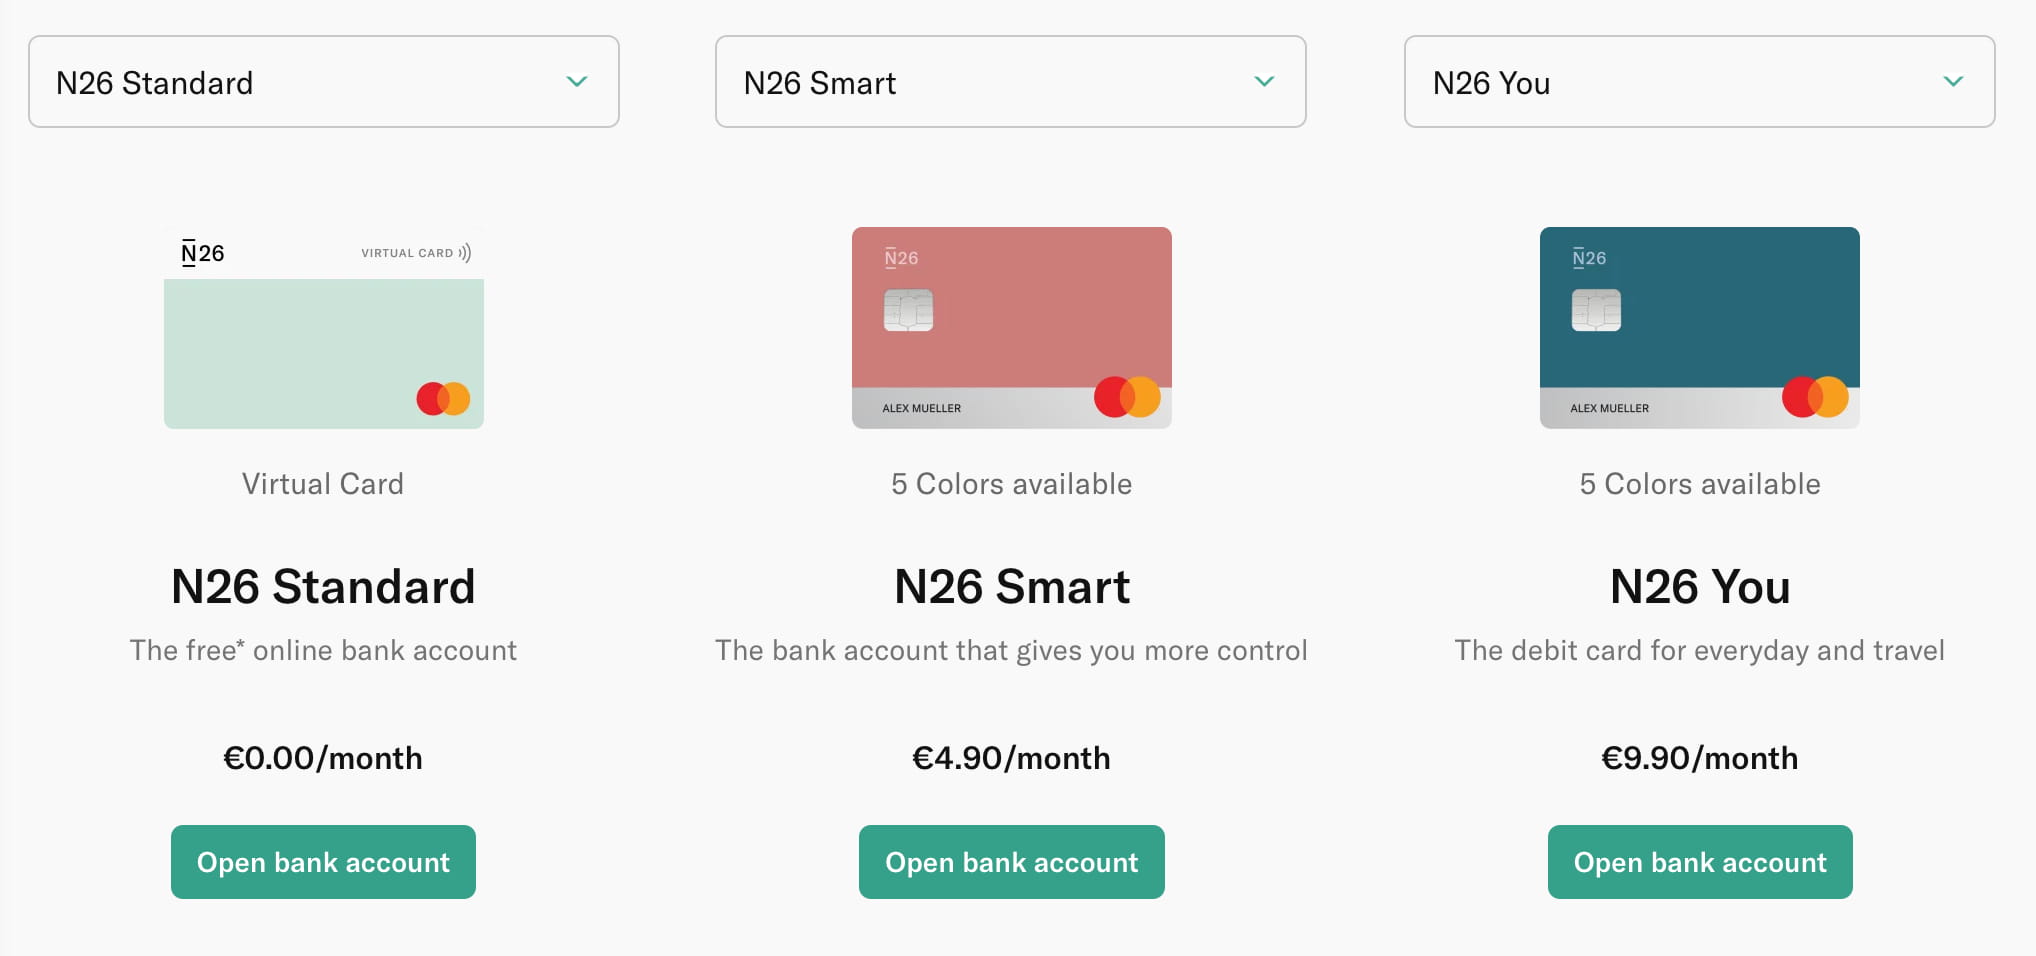
Task: Expand the N26 Standard dropdown chevron
Action: pyautogui.click(x=577, y=82)
